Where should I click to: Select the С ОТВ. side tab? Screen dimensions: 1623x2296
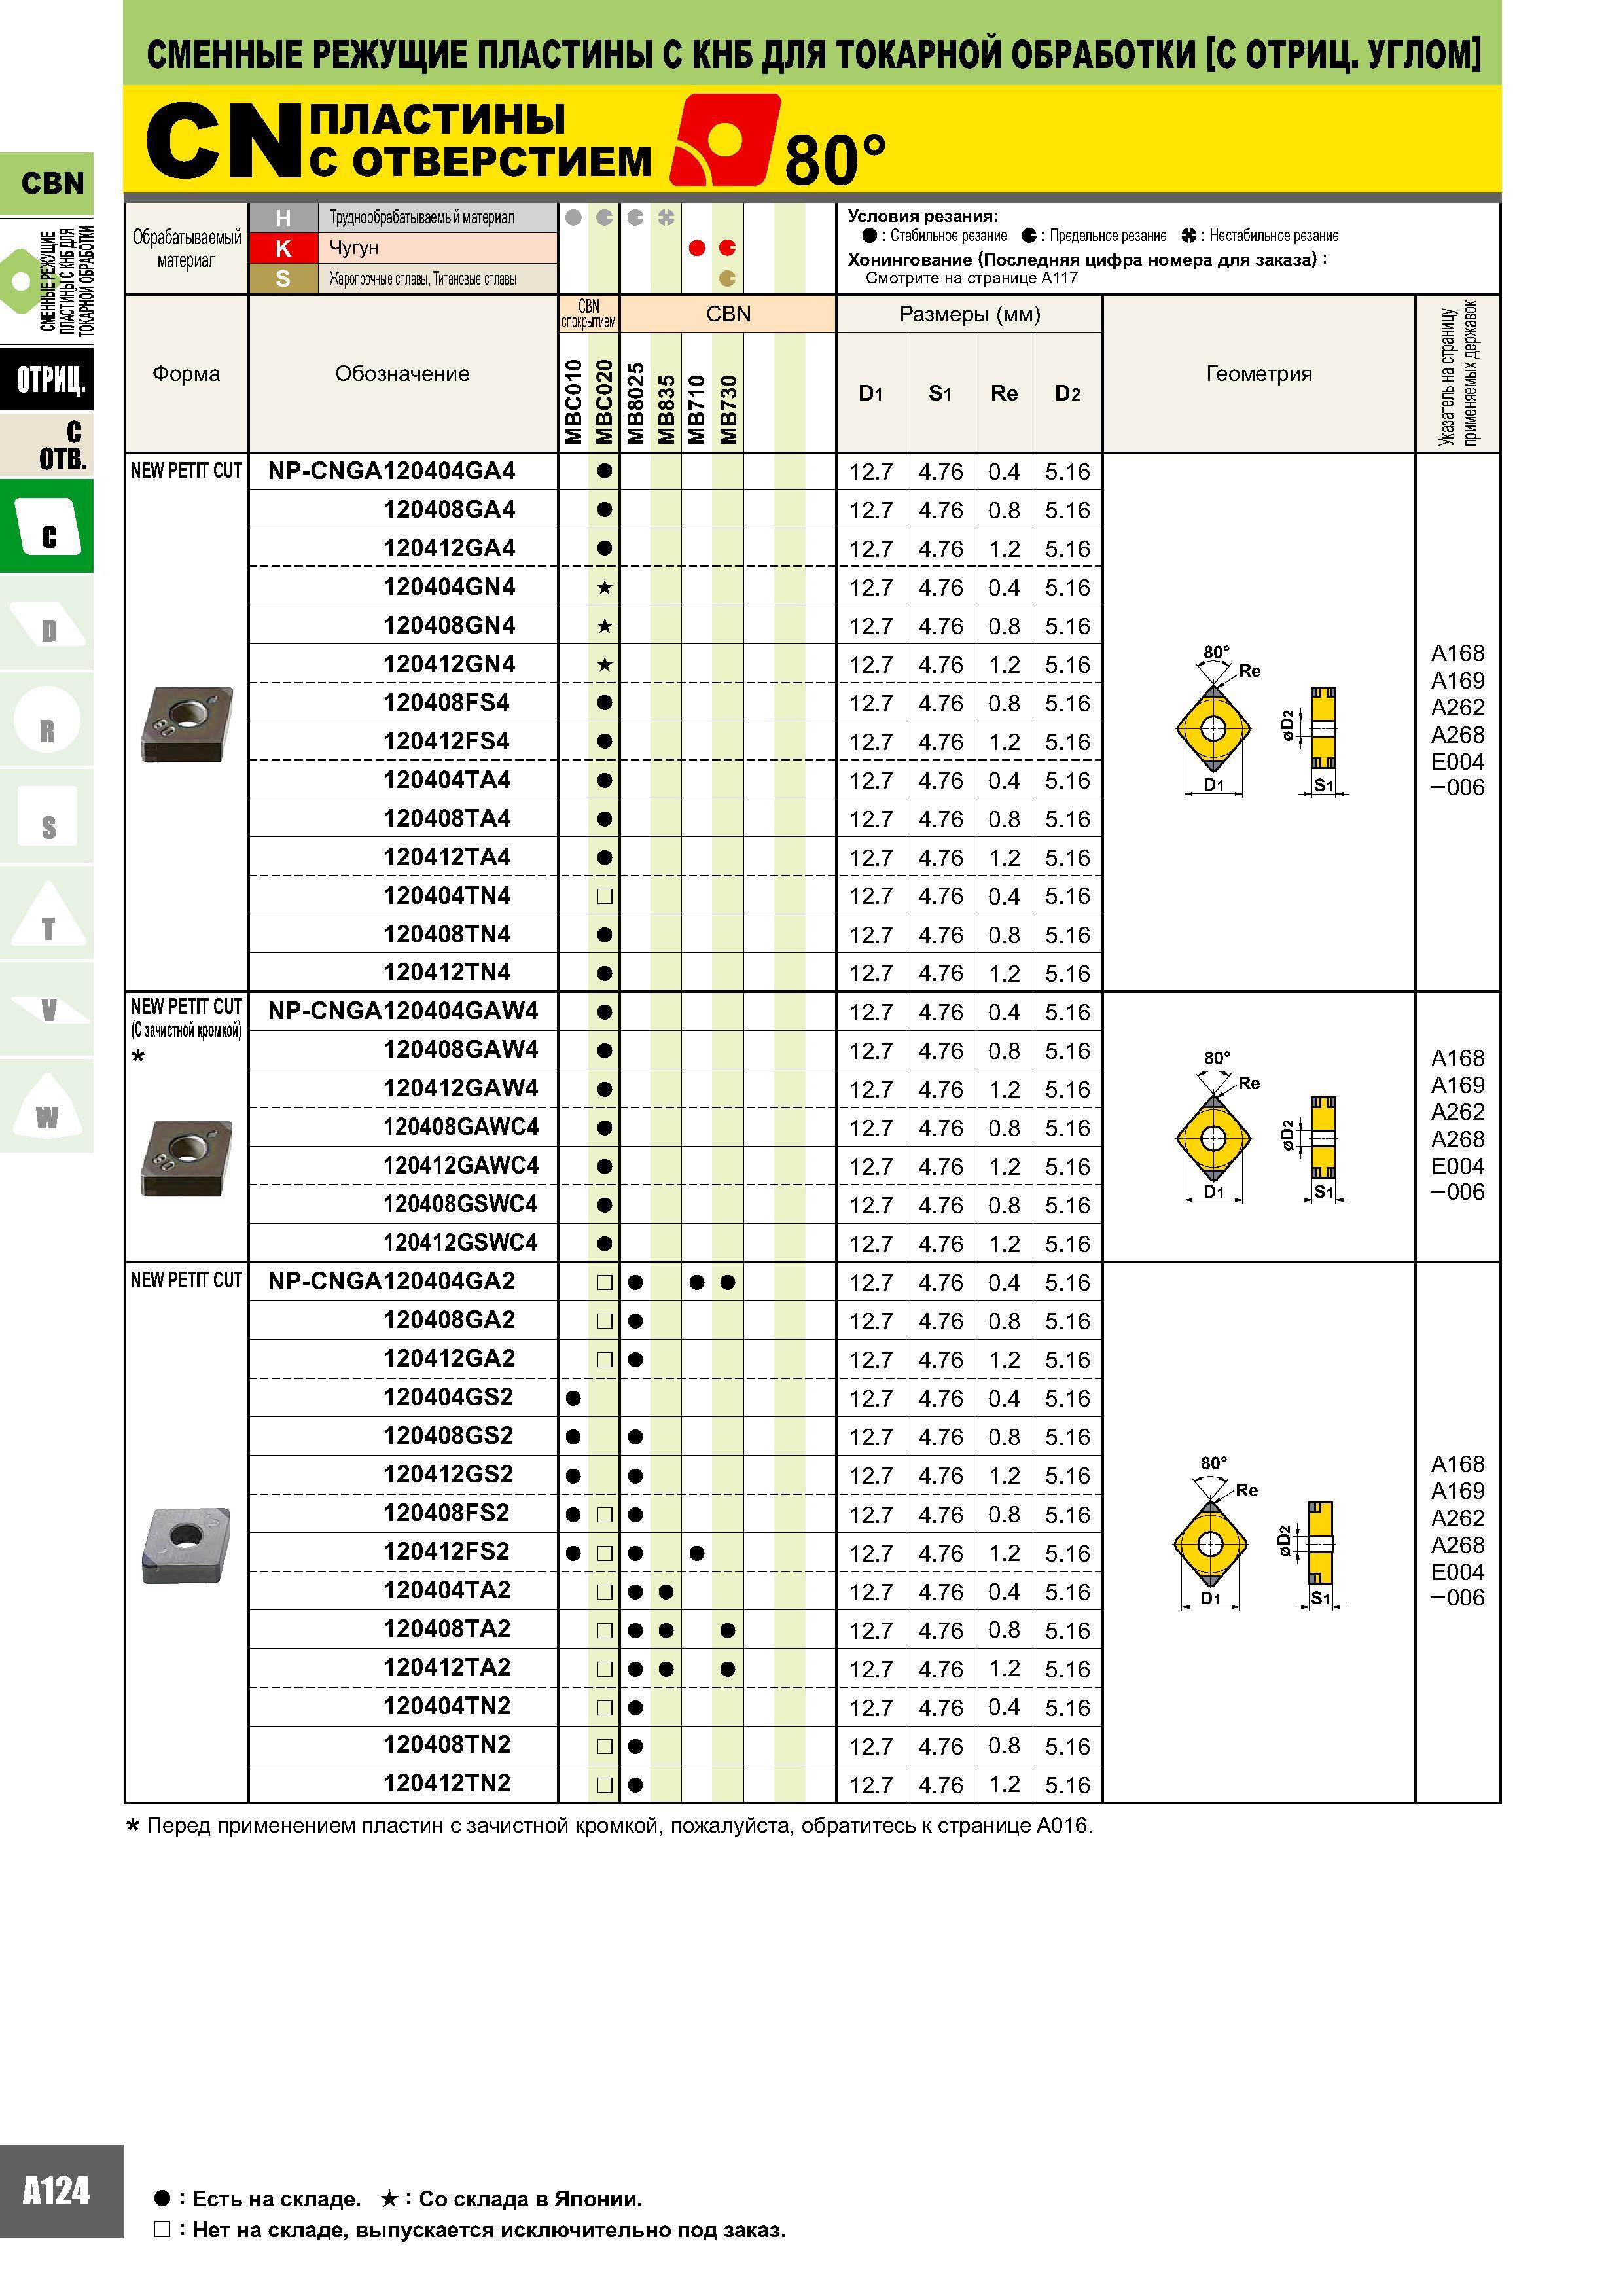click(47, 445)
